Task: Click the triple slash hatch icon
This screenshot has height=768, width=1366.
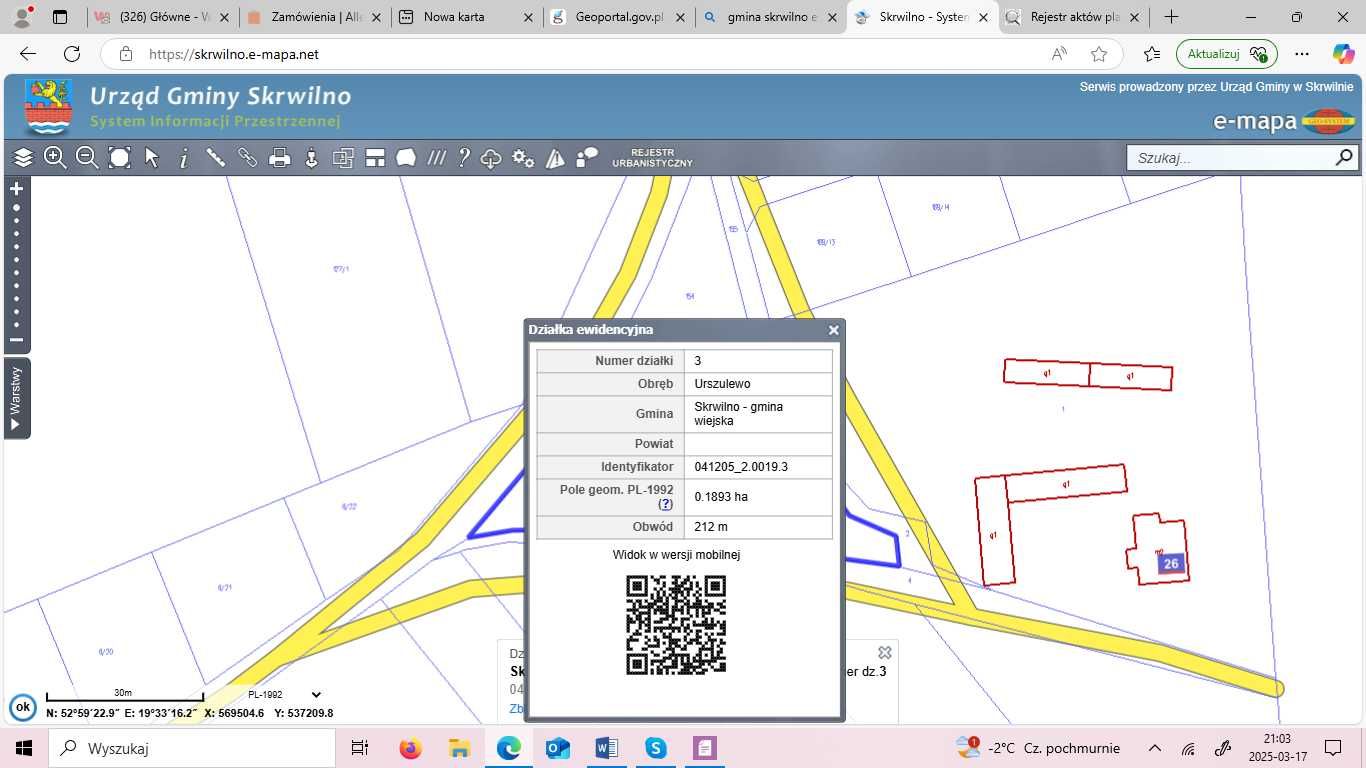Action: coord(436,158)
